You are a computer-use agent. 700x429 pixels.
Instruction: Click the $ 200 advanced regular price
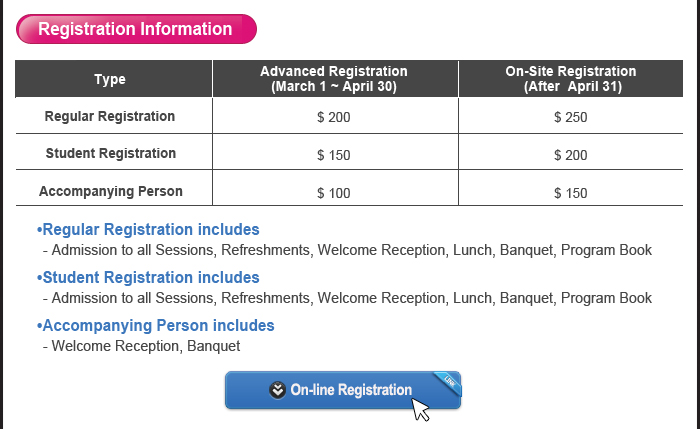(x=334, y=117)
